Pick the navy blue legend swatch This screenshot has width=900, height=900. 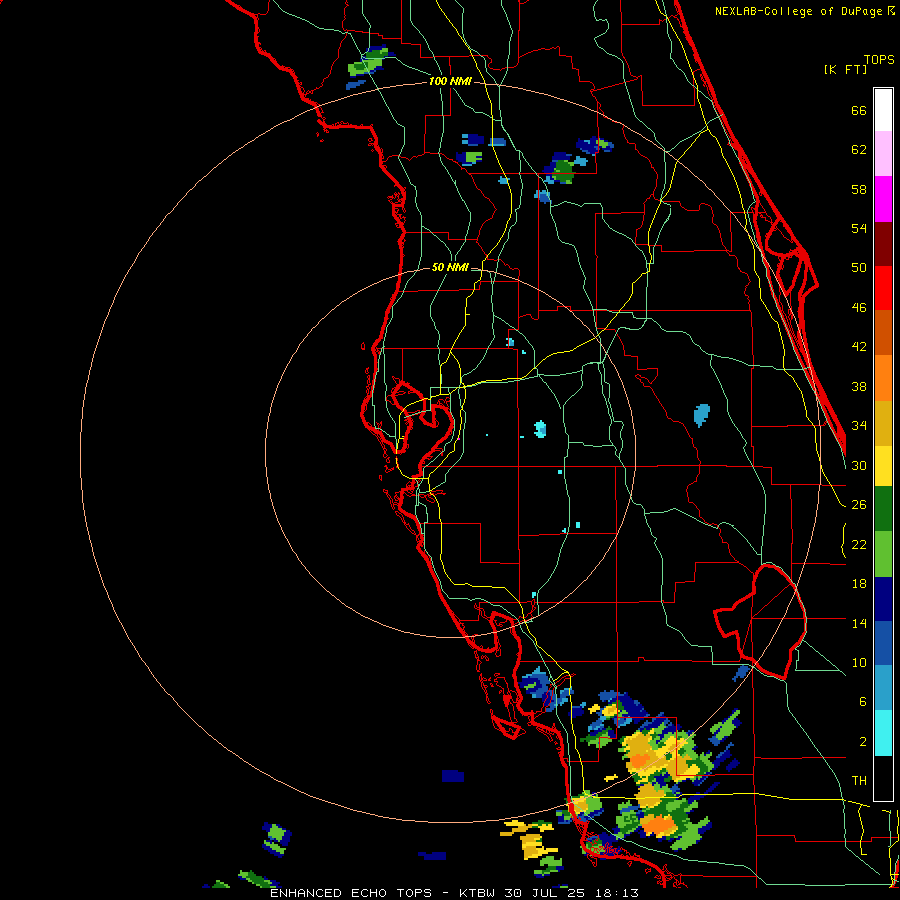click(x=883, y=599)
